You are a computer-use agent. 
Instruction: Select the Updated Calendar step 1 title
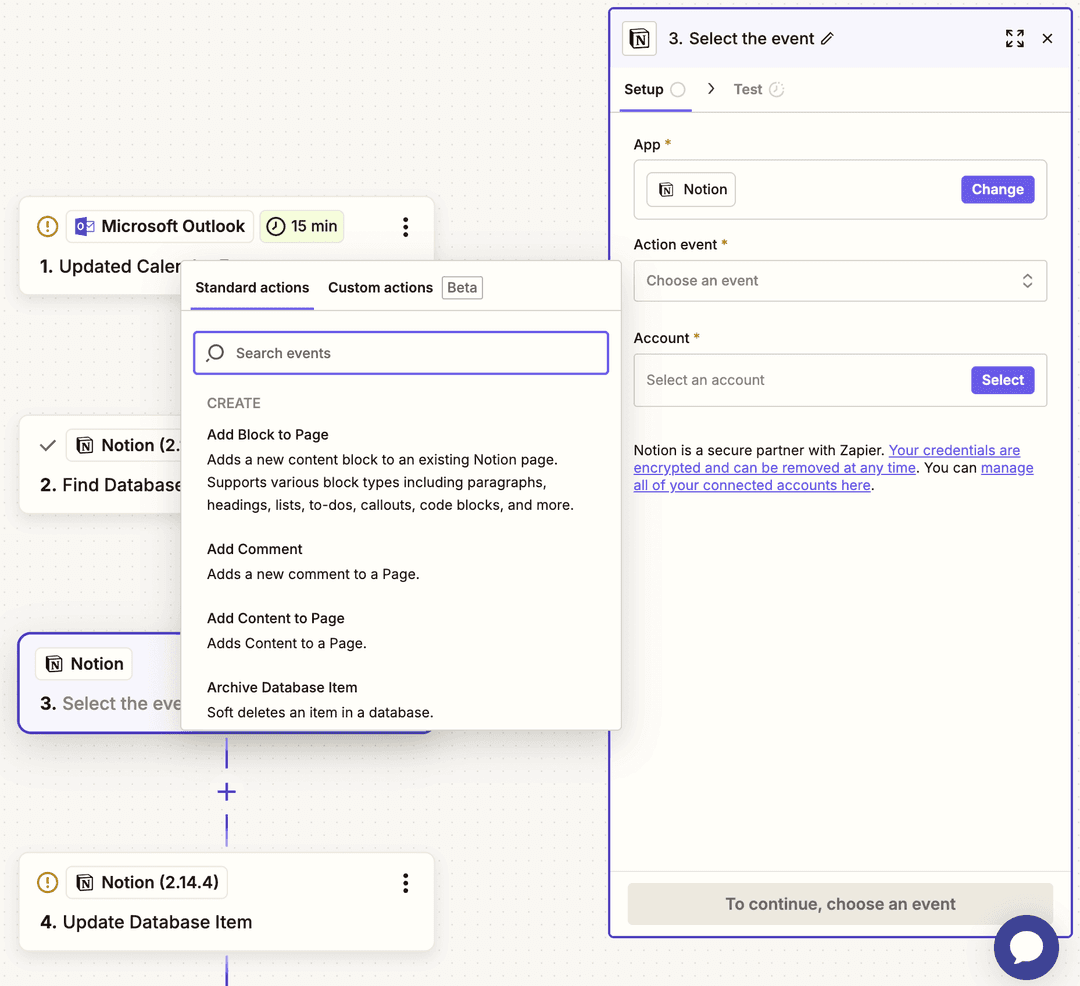tap(110, 266)
